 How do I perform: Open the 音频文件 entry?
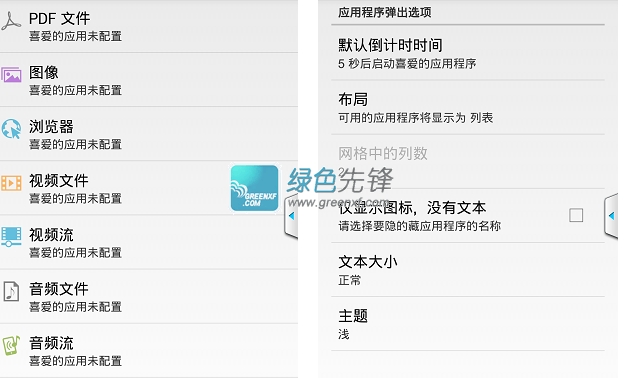click(x=149, y=297)
